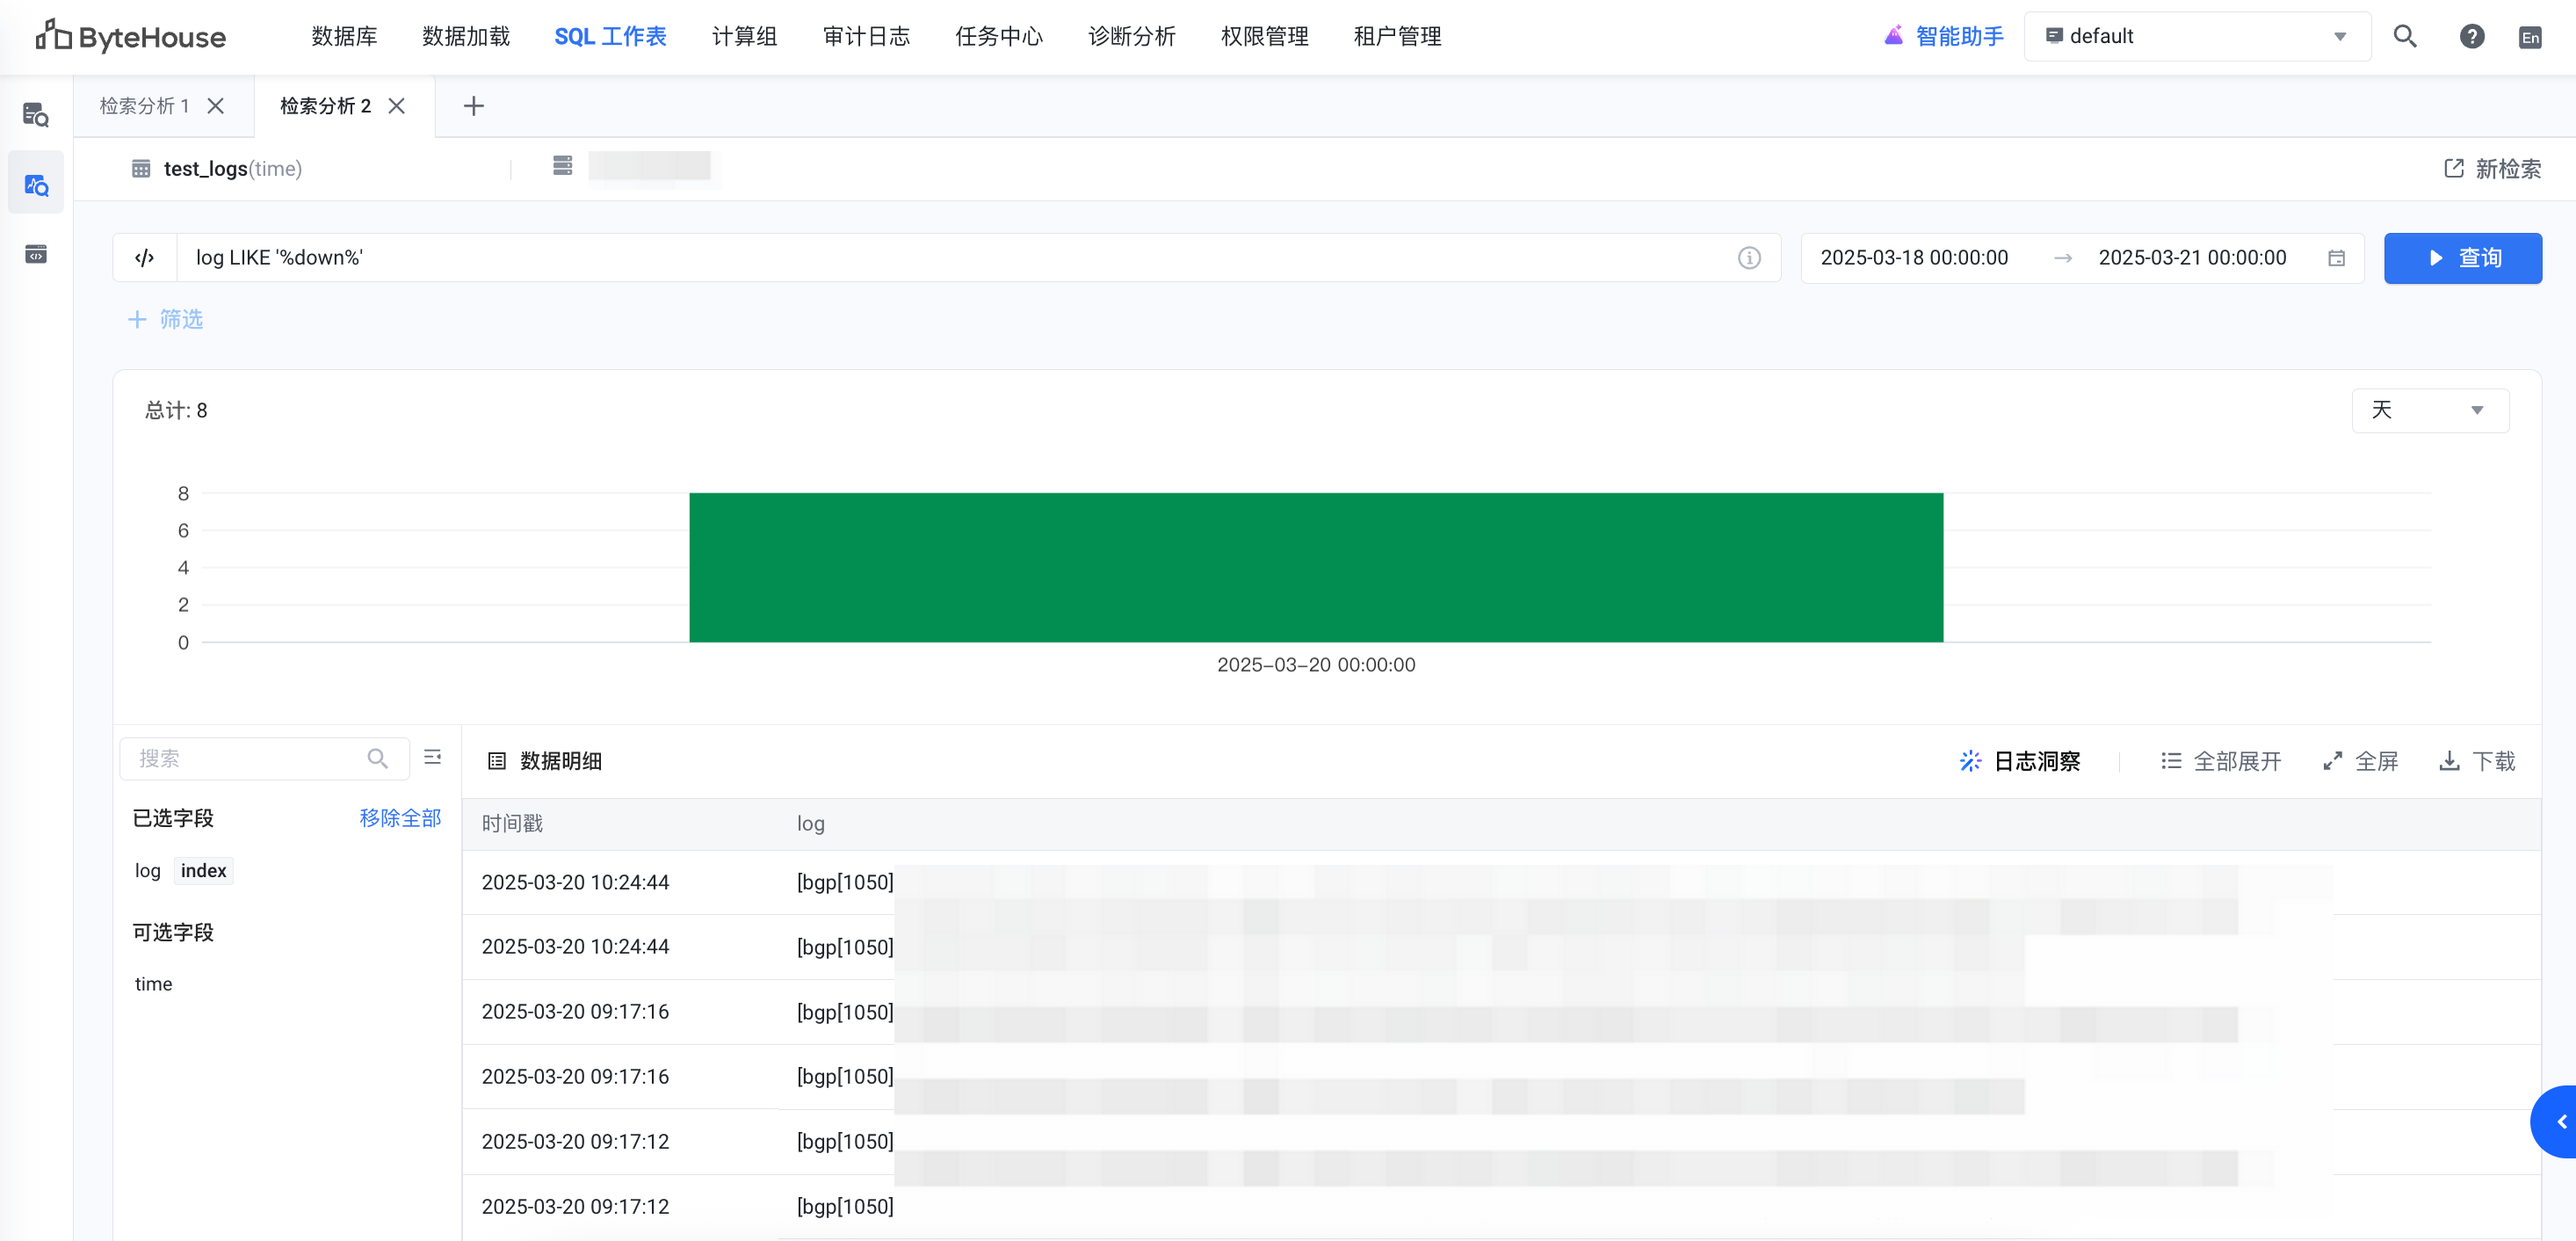Download results with the 下载 button
Screen dimensions: 2576x1241
click(x=2477, y=761)
